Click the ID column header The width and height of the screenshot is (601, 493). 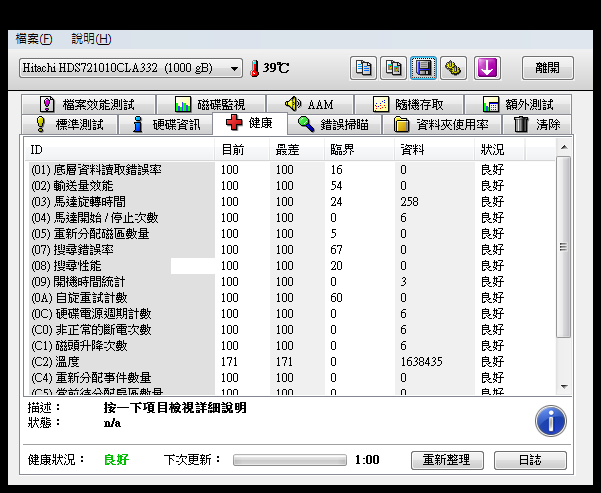pos(120,150)
